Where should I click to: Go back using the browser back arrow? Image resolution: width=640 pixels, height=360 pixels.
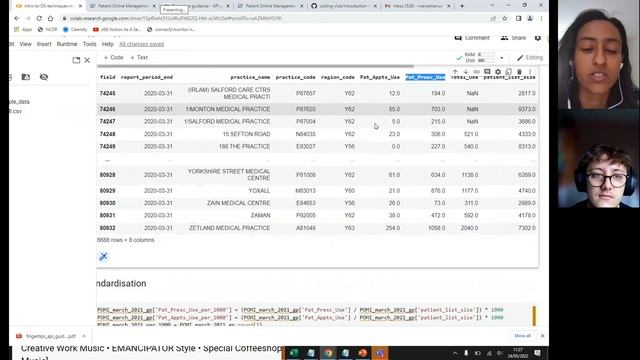pyautogui.click(x=17, y=18)
